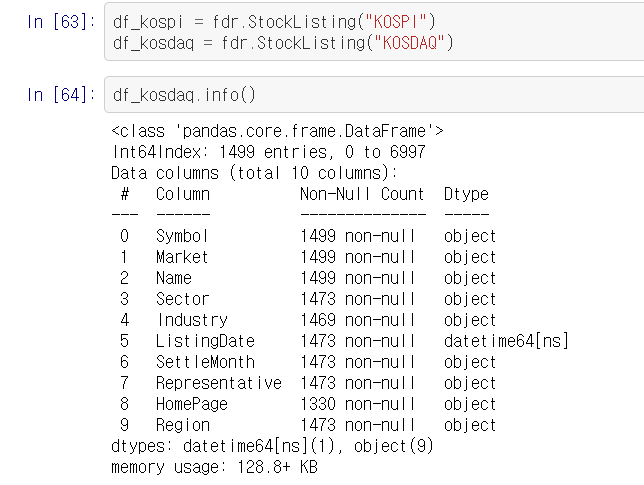
Task: Click the 'datetime64[ns]' dtype of ListingDate
Action: coord(506,340)
